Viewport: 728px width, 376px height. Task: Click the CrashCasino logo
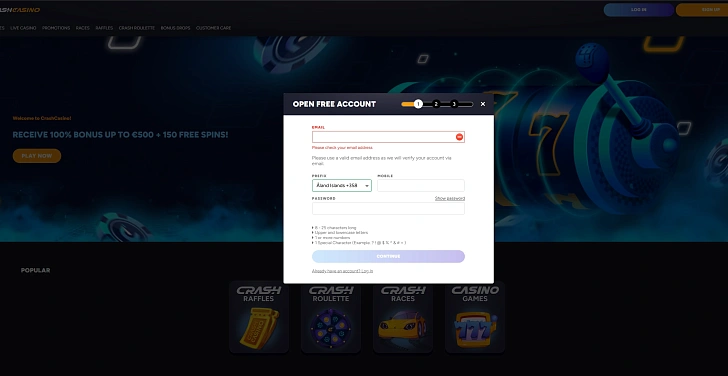(20, 10)
